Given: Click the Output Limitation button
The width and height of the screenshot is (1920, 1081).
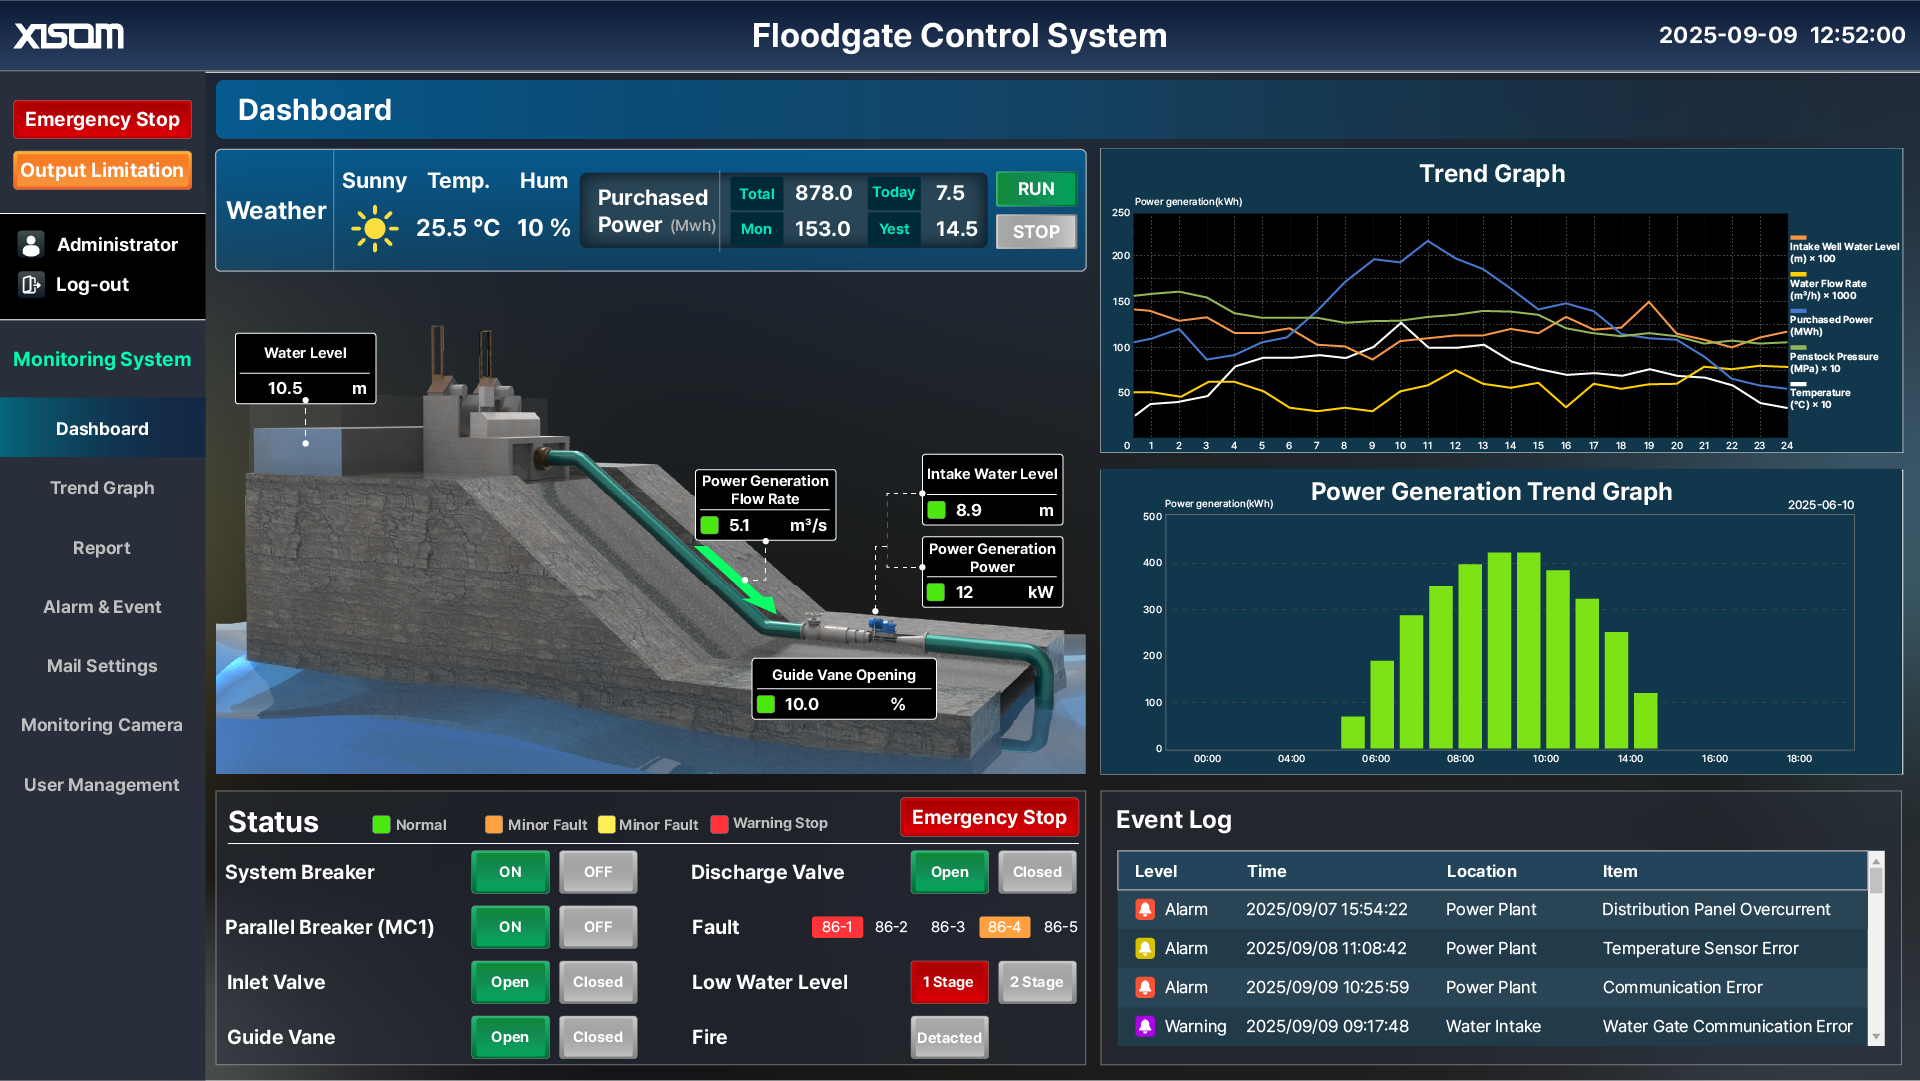Looking at the screenshot, I should click(x=102, y=170).
